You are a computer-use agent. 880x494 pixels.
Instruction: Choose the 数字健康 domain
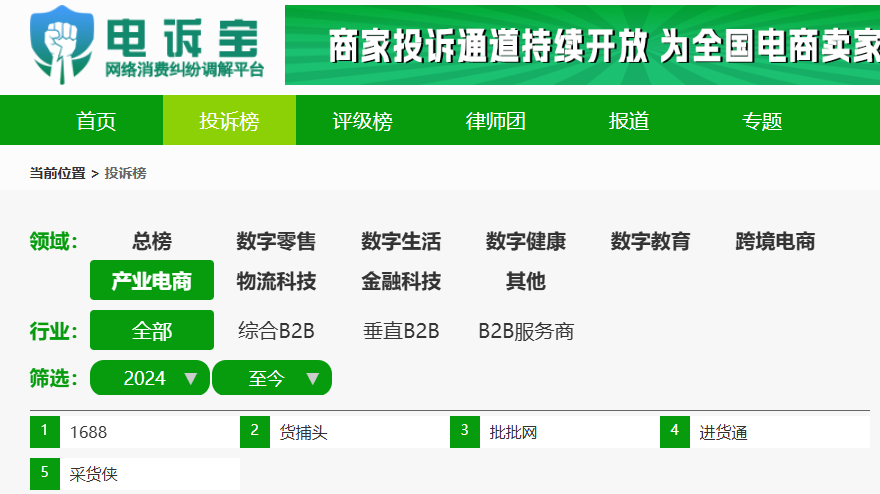[526, 241]
